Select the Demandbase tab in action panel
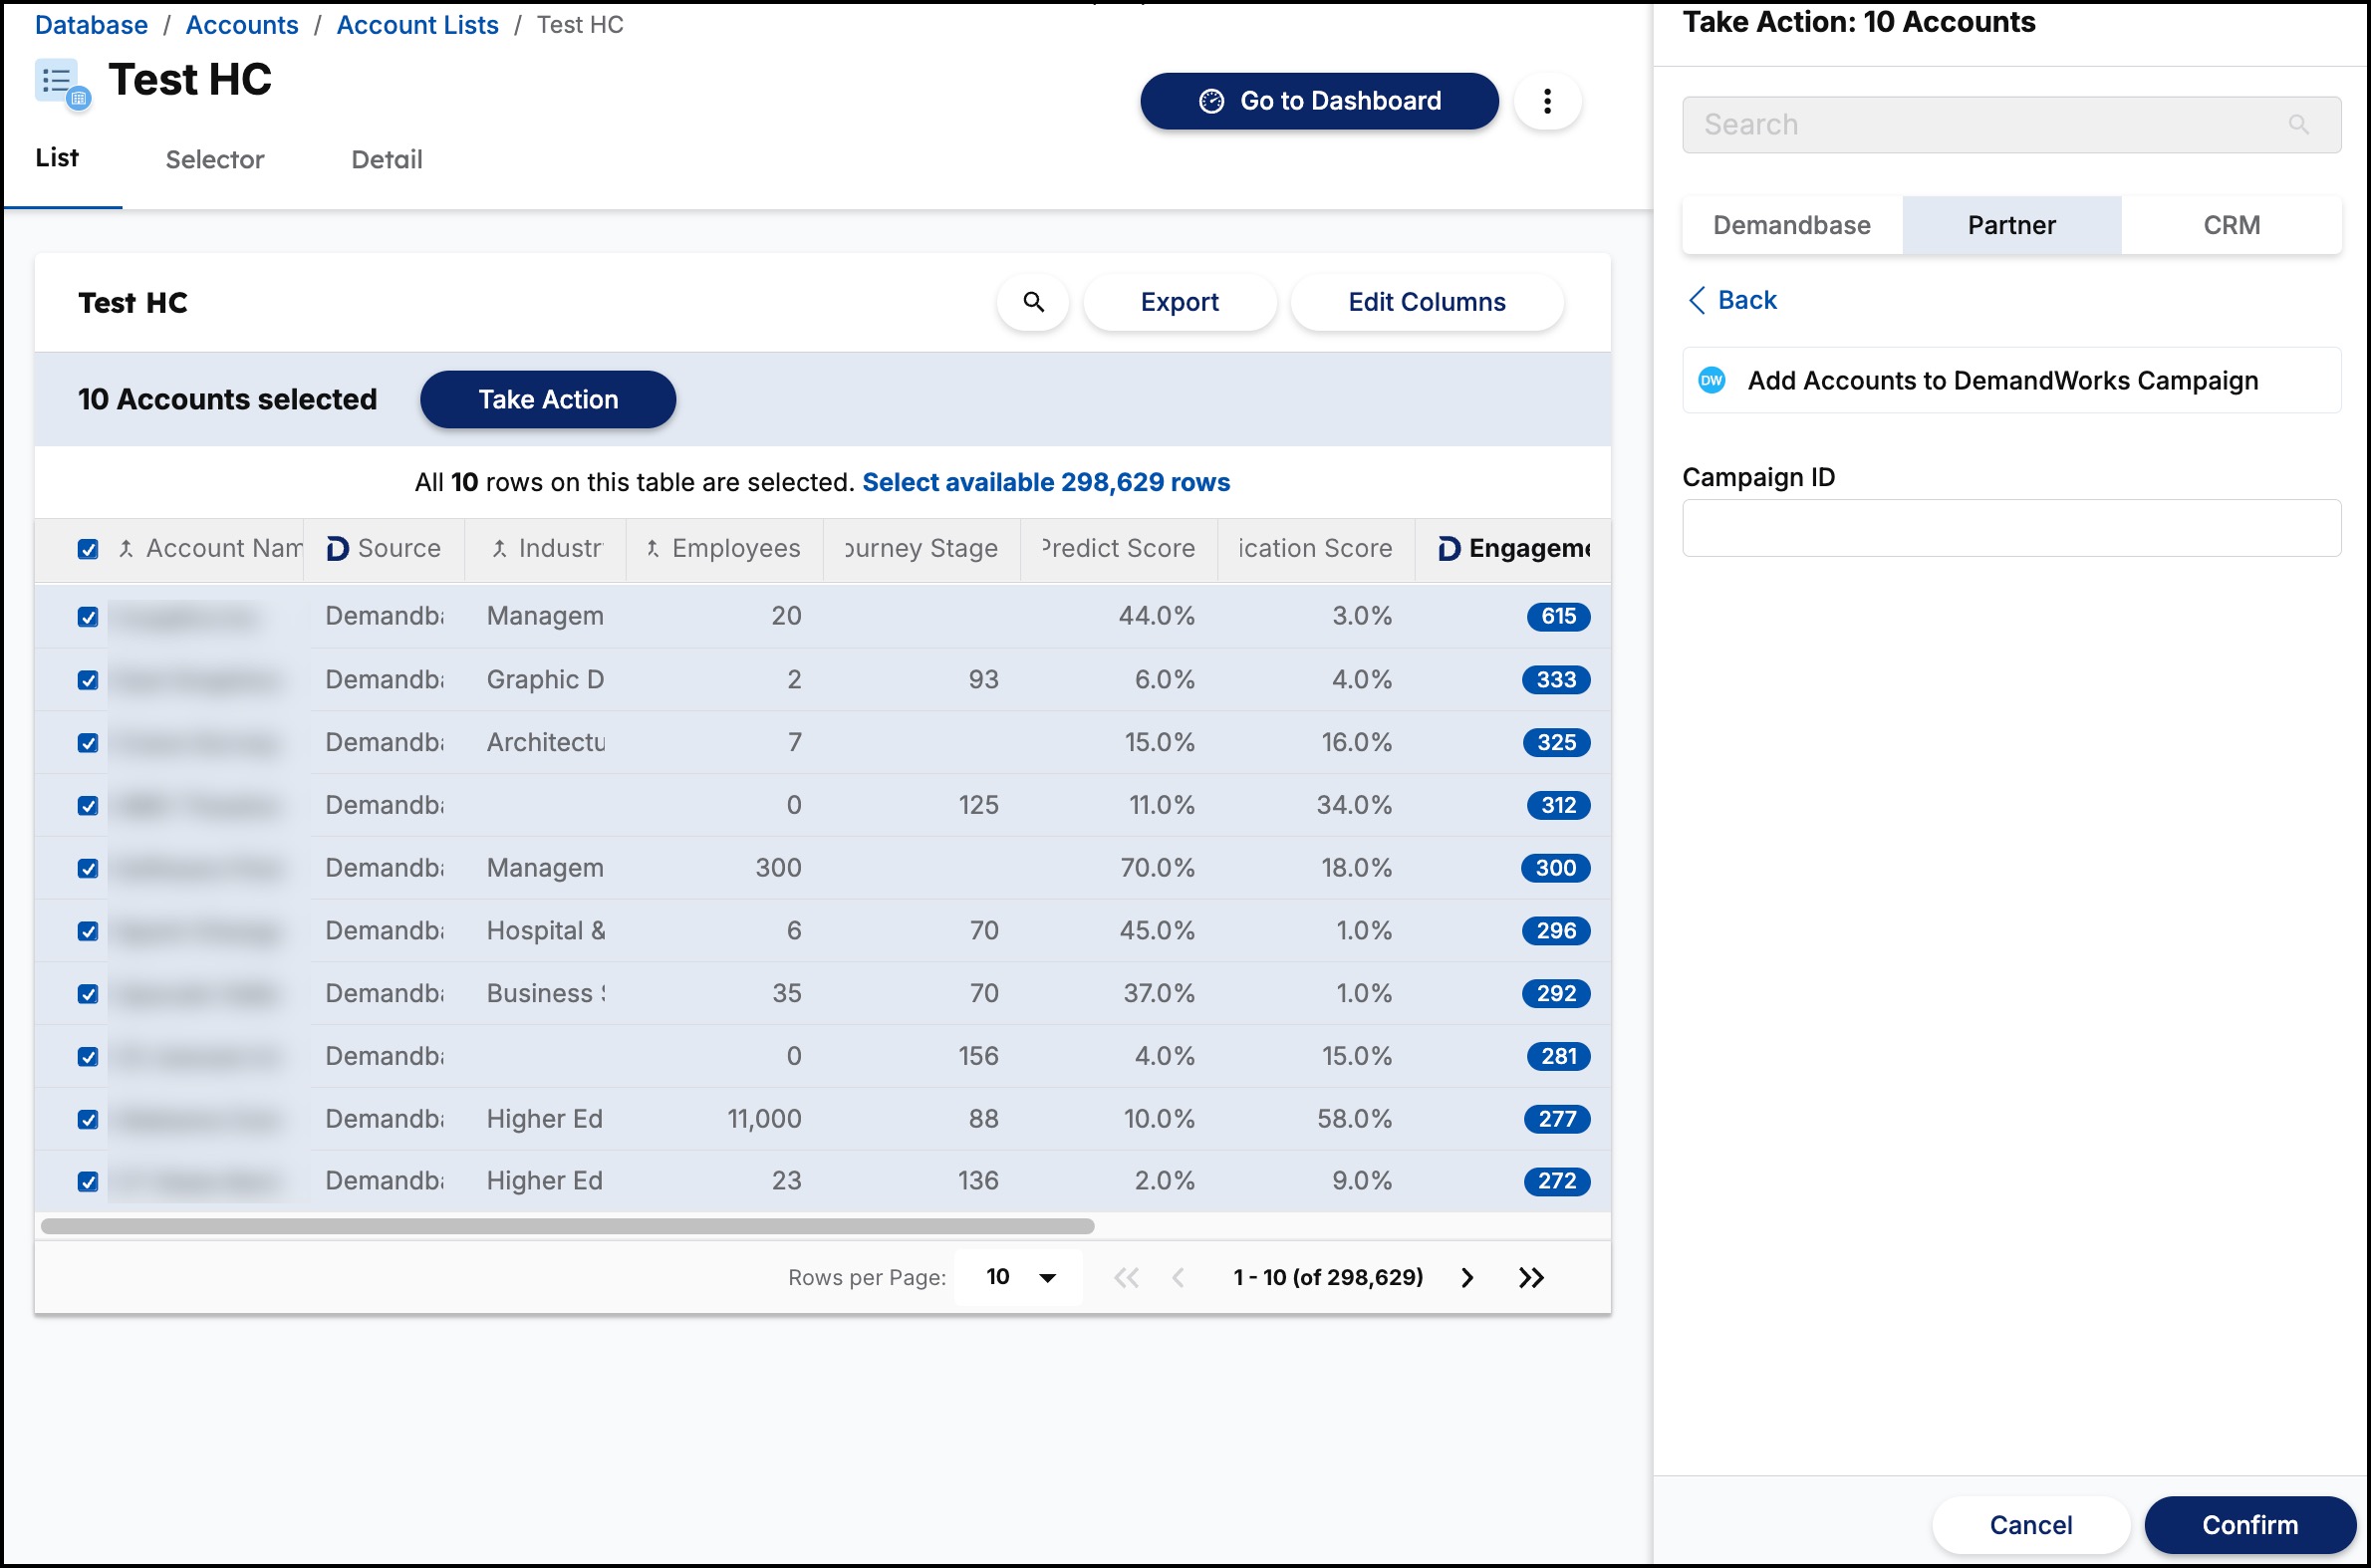 coord(1792,225)
